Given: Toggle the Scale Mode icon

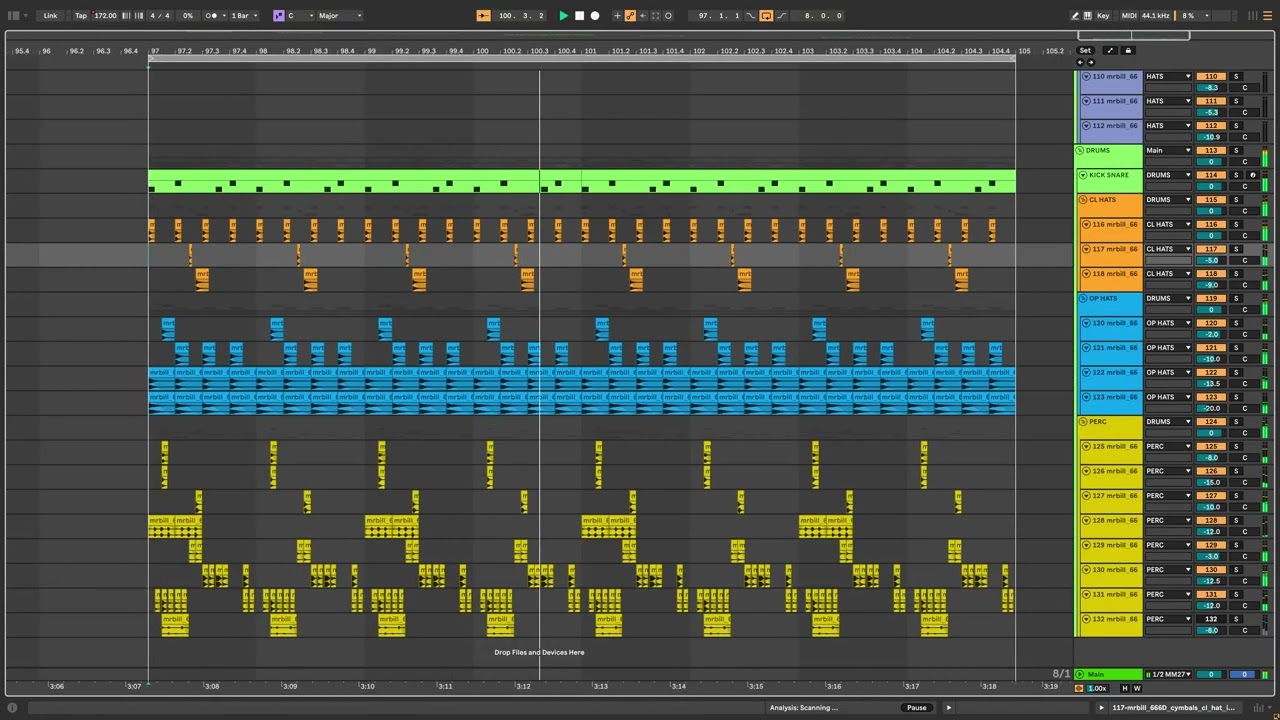Looking at the screenshot, I should pos(279,16).
